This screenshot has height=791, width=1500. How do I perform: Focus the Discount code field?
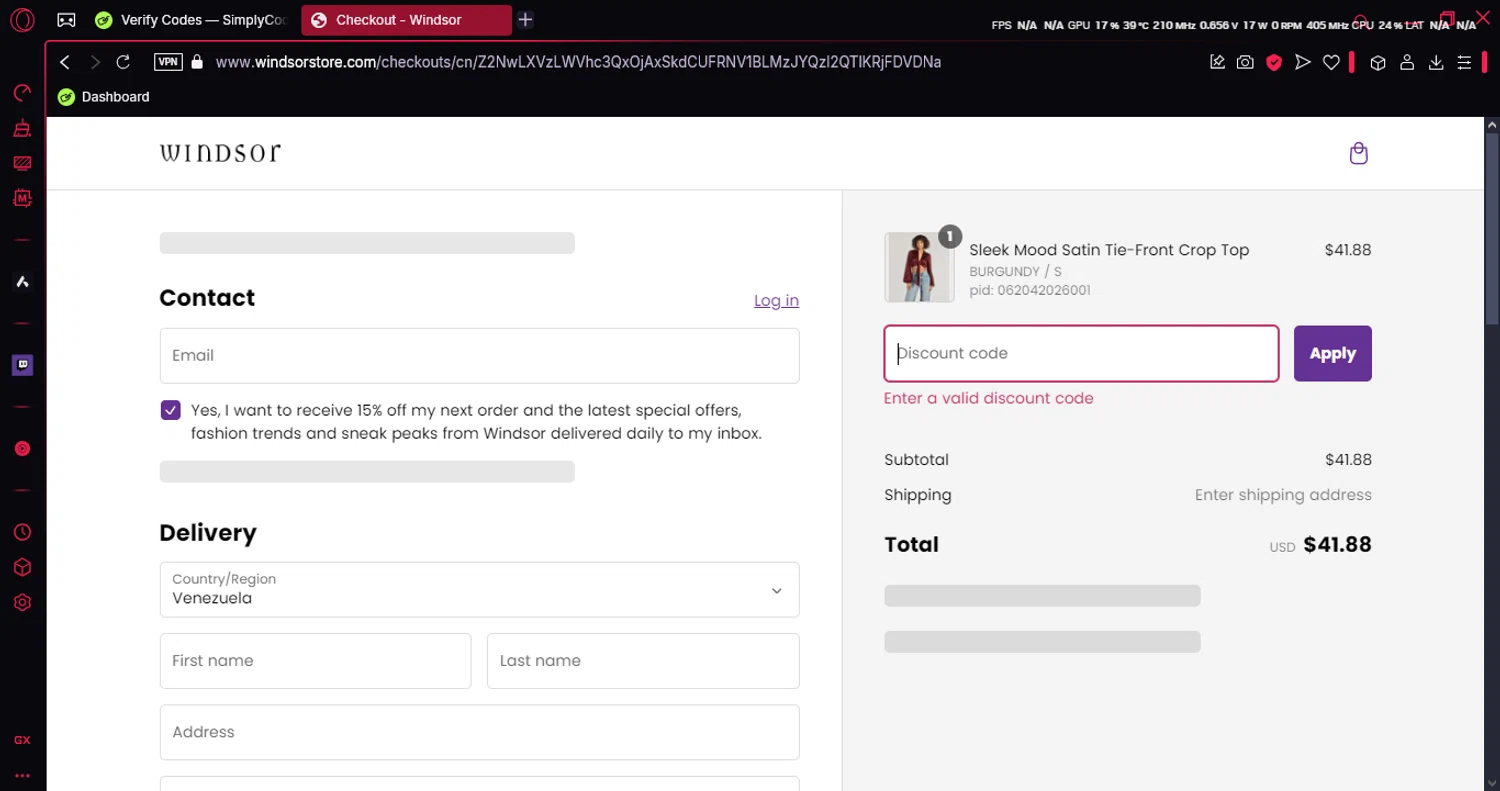(1081, 353)
